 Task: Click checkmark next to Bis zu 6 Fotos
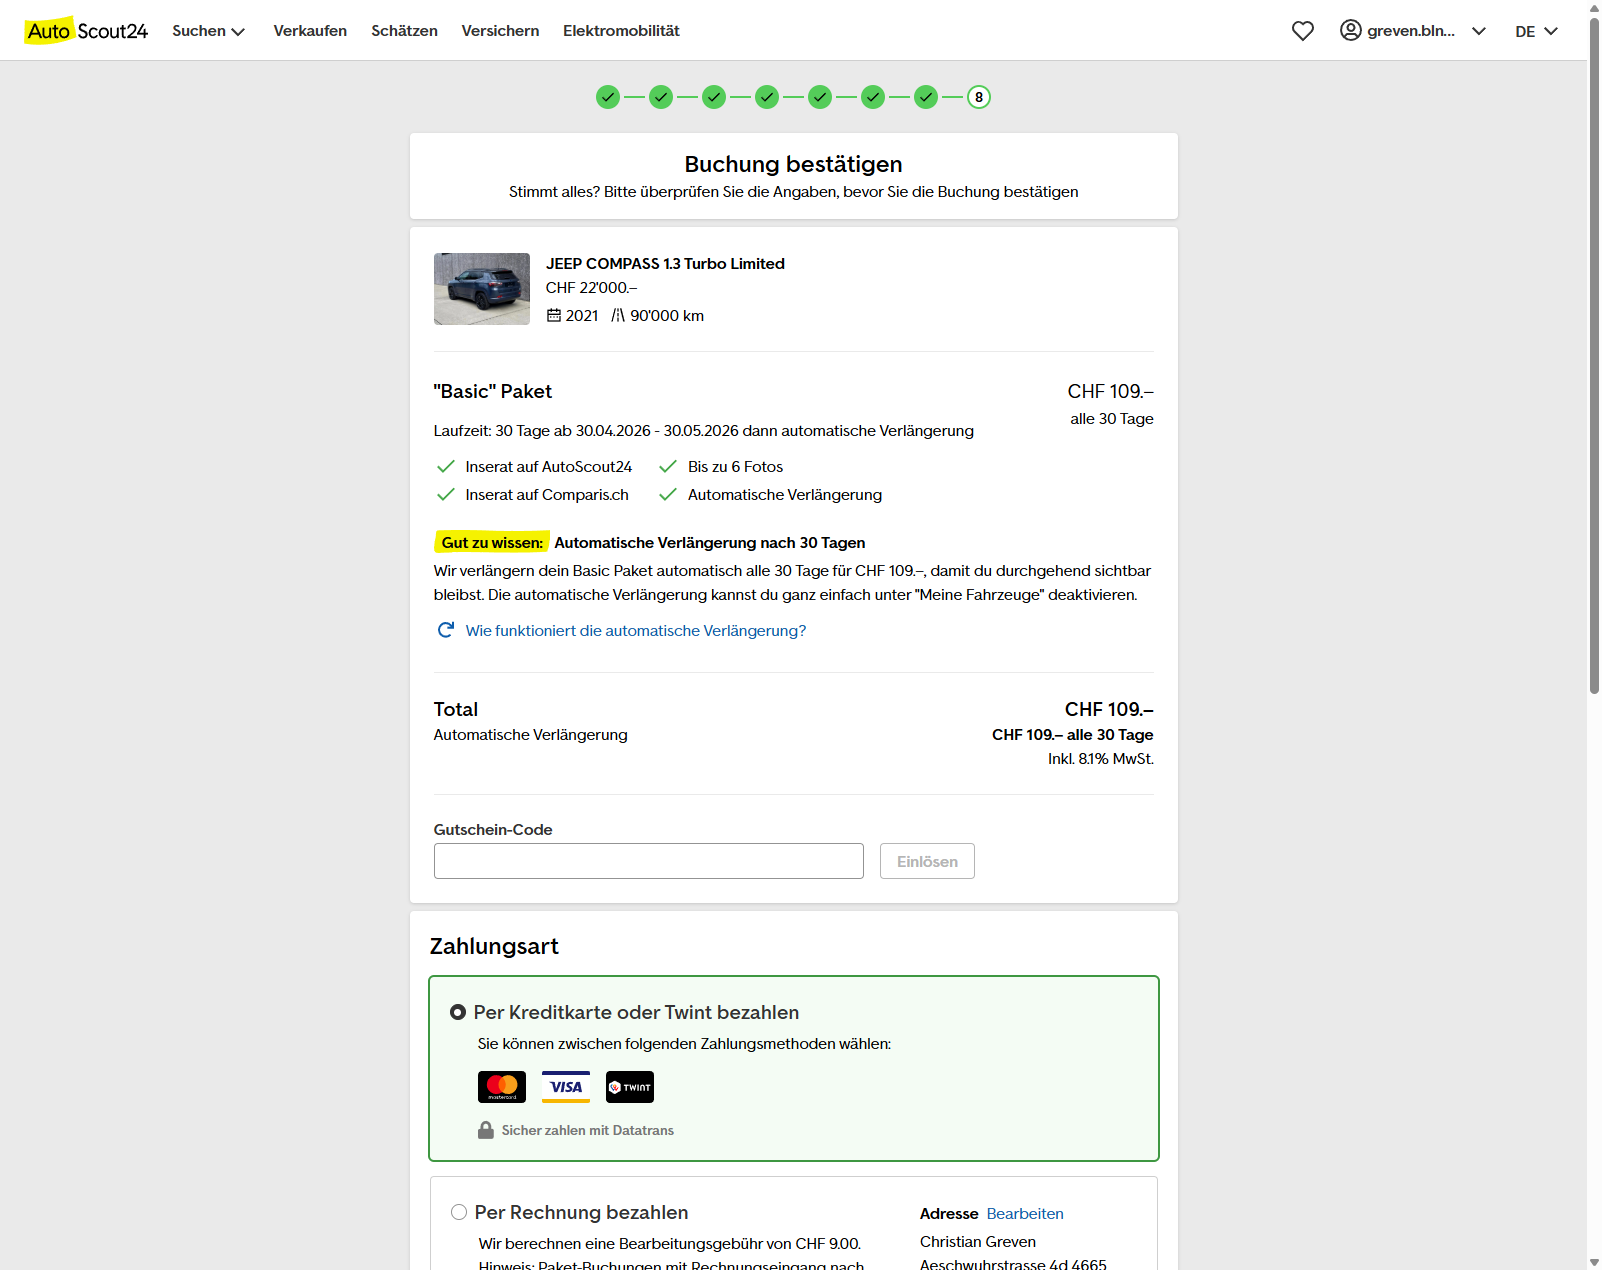(x=668, y=466)
